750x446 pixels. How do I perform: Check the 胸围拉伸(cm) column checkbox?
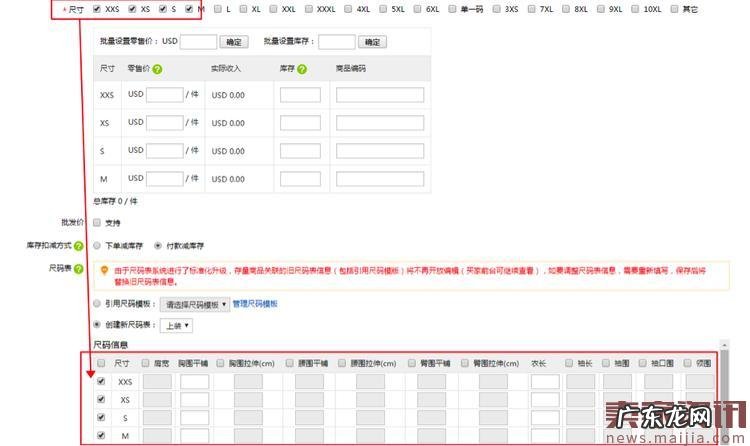(x=220, y=363)
